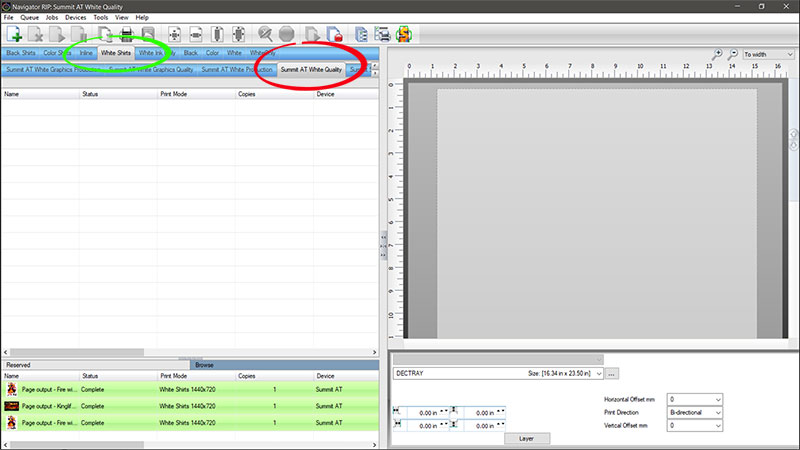Viewport: 800px width, 450px height.
Task: Click the grey printer icon after the black printer
Action: 148,34
